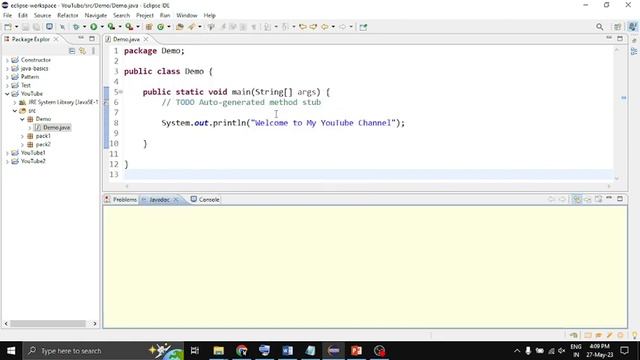Click the editor scrollbar down arrow
The image size is (640, 360).
click(x=617, y=178)
